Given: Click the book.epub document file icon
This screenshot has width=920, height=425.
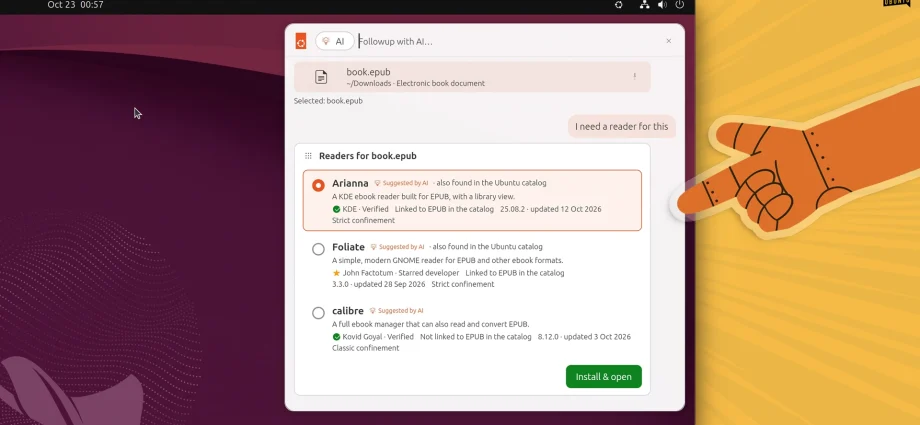Looking at the screenshot, I should [x=321, y=77].
